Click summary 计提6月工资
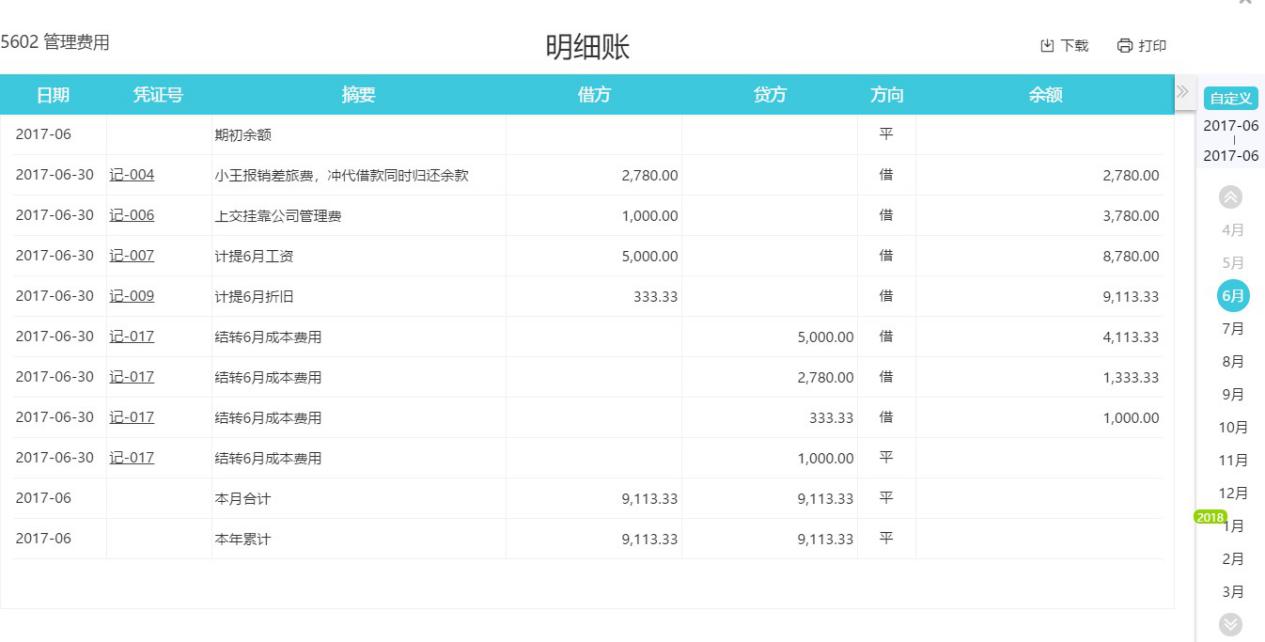The width and height of the screenshot is (1265, 642). [x=254, y=256]
